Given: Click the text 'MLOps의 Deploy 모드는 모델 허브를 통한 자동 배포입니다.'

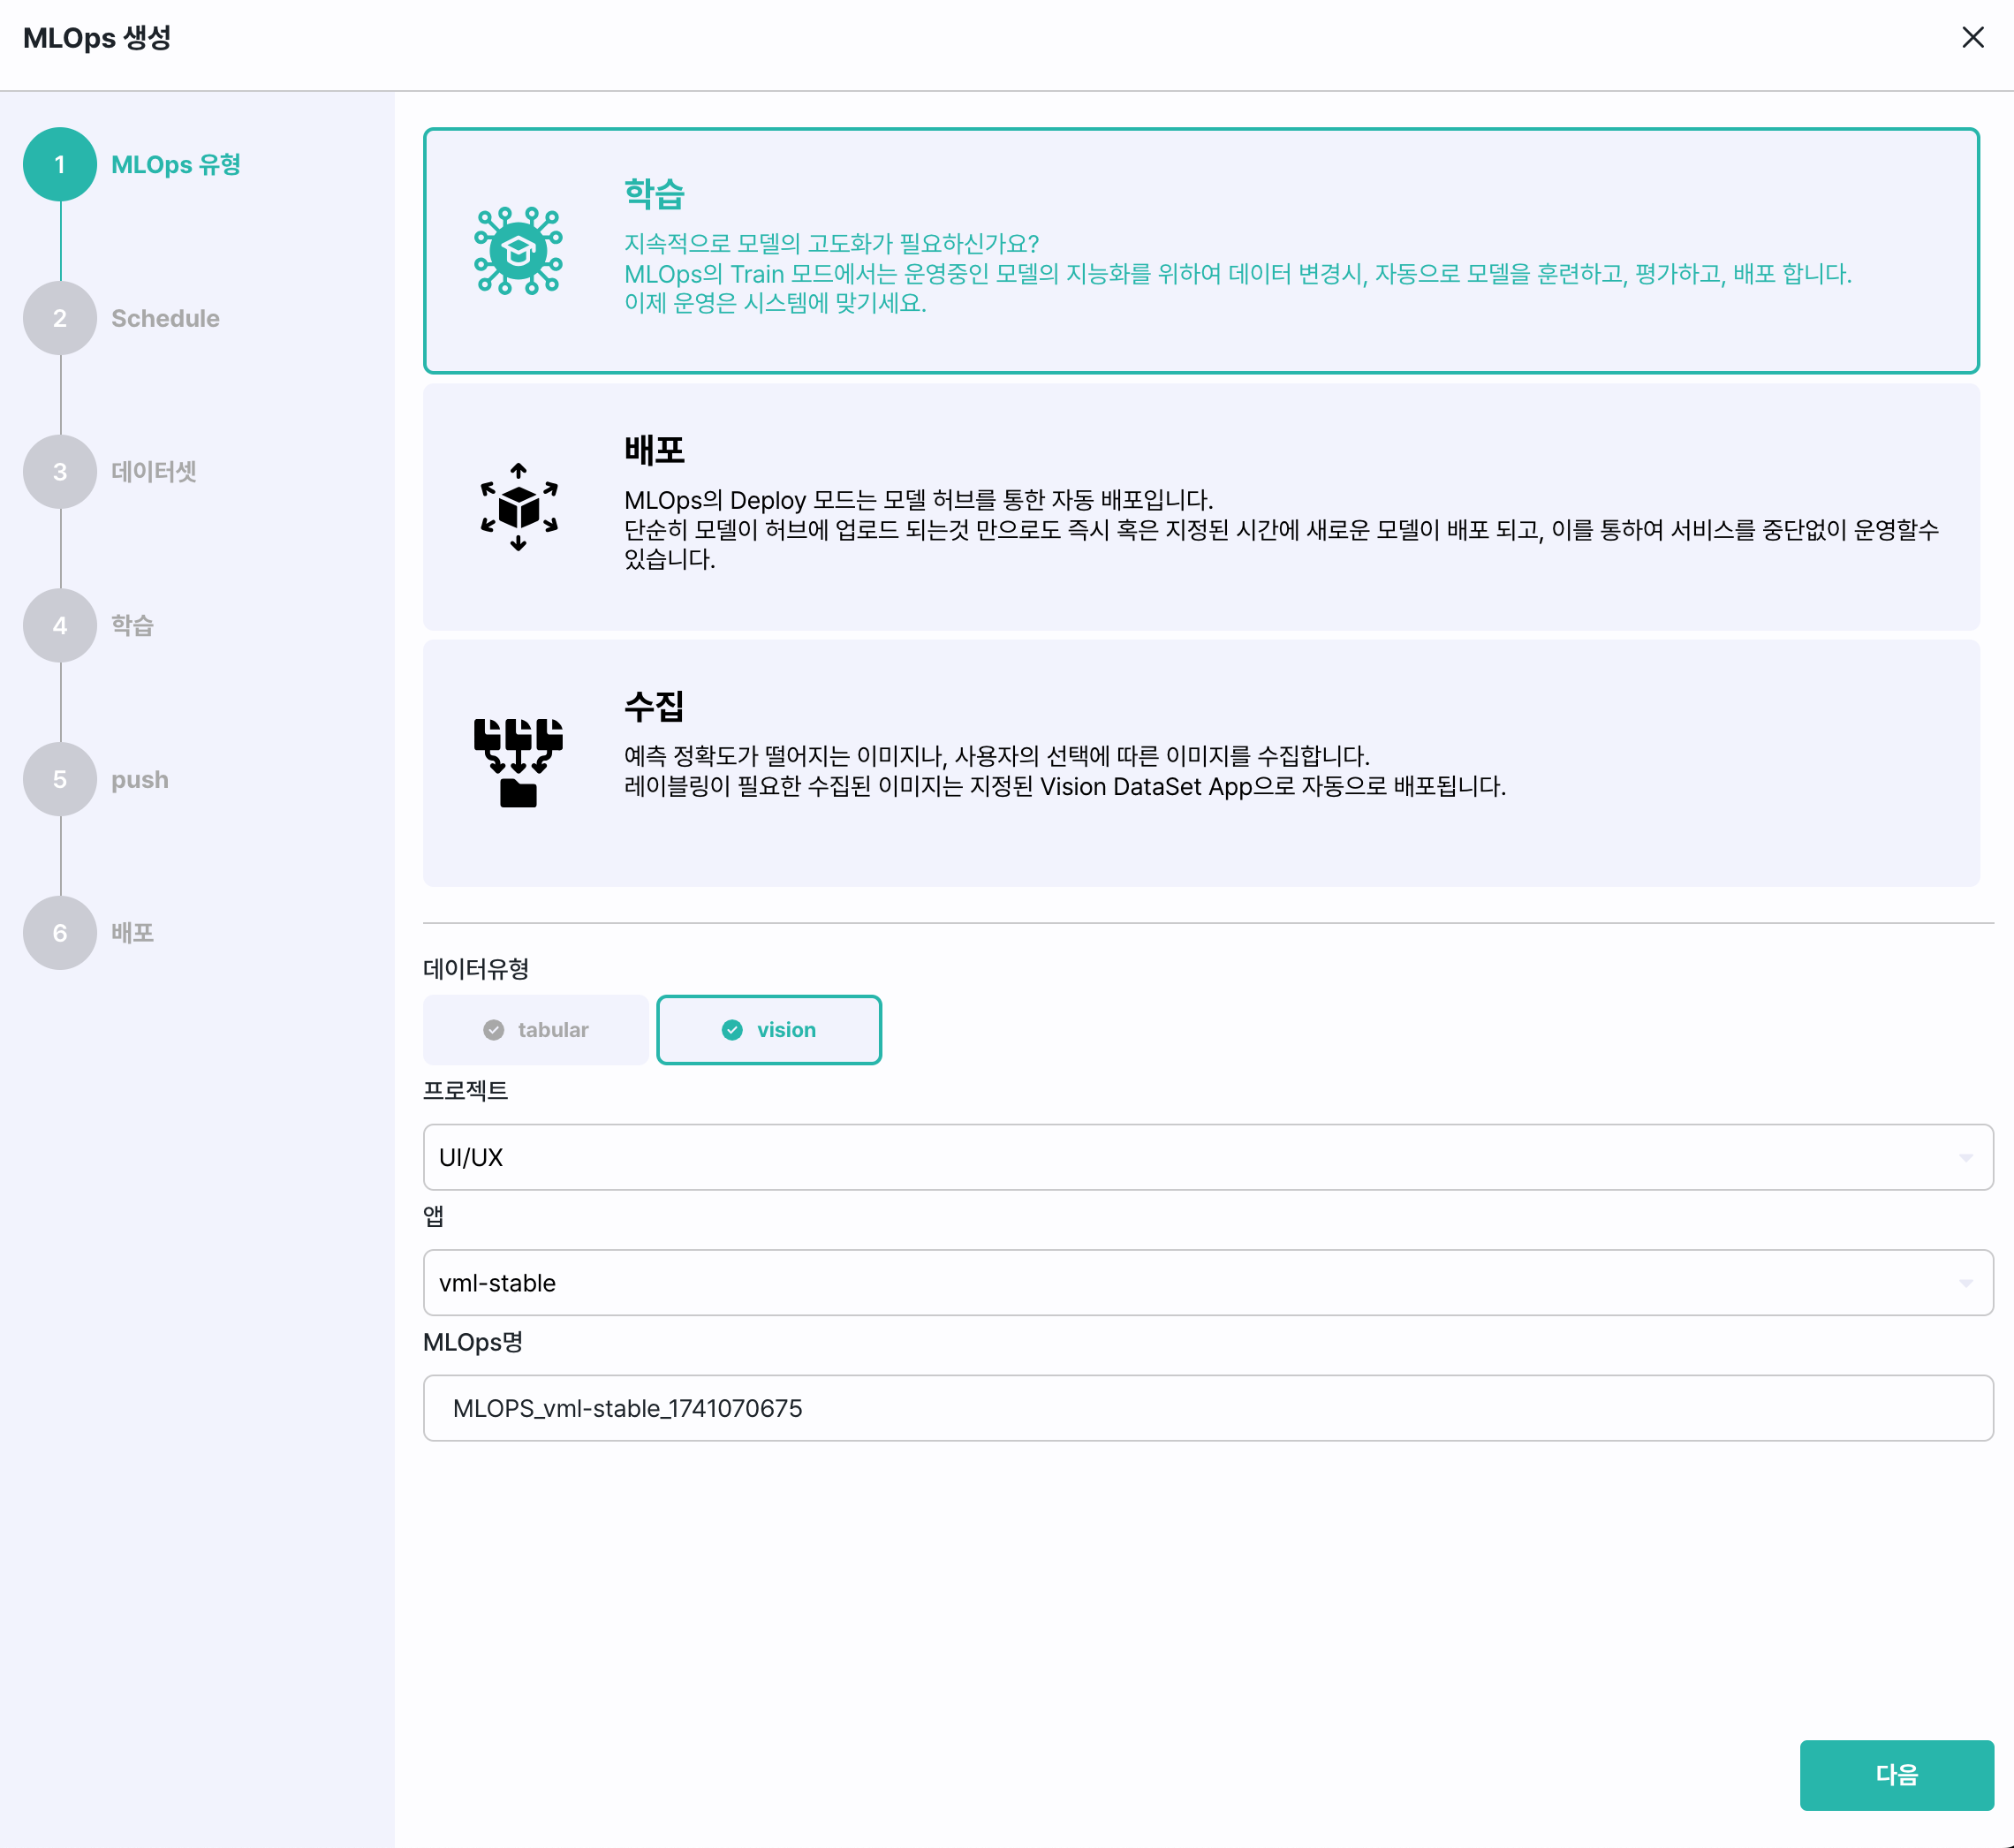Looking at the screenshot, I should [x=918, y=499].
